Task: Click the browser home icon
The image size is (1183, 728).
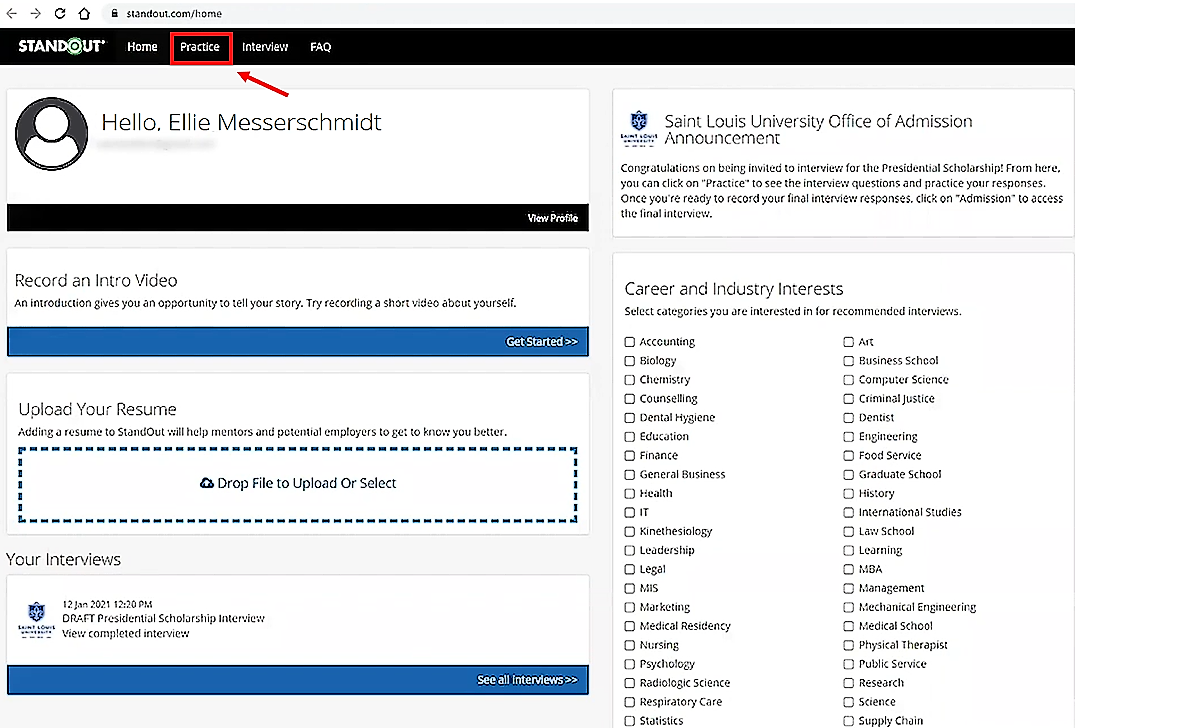Action: click(84, 14)
